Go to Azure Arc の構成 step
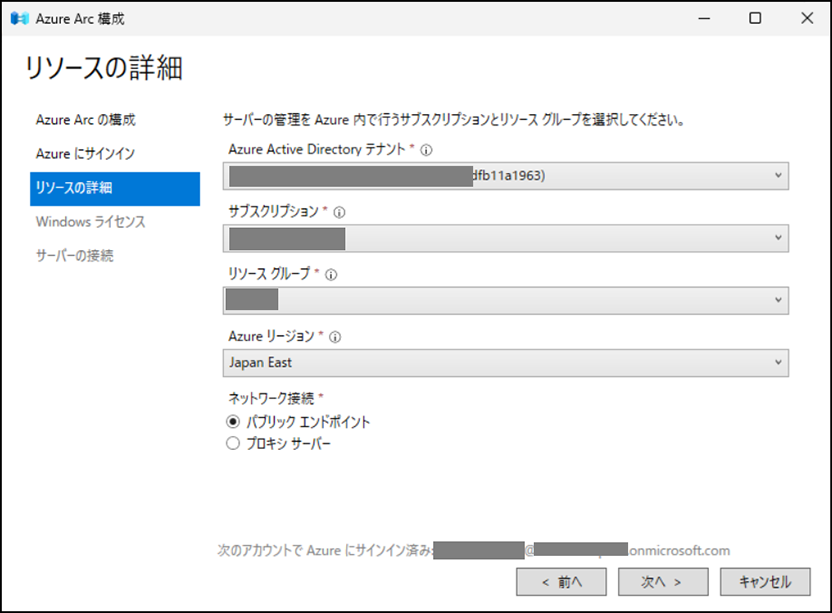Image resolution: width=832 pixels, height=613 pixels. click(x=85, y=120)
